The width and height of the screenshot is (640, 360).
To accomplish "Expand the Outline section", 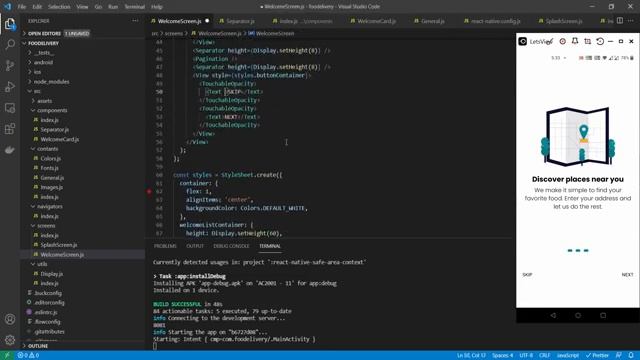I will [38, 346].
